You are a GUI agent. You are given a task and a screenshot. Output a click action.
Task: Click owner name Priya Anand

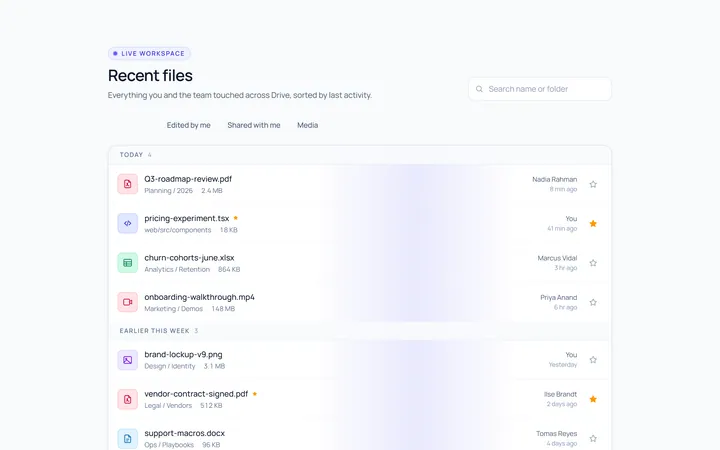pos(559,298)
